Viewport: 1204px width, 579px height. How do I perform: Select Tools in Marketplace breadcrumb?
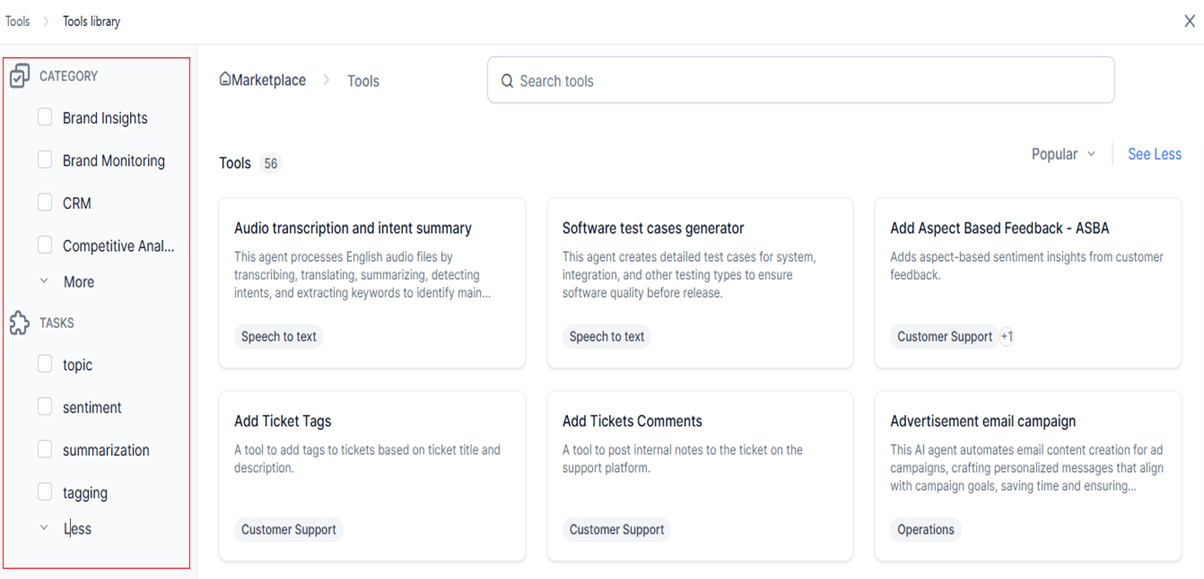tap(363, 81)
